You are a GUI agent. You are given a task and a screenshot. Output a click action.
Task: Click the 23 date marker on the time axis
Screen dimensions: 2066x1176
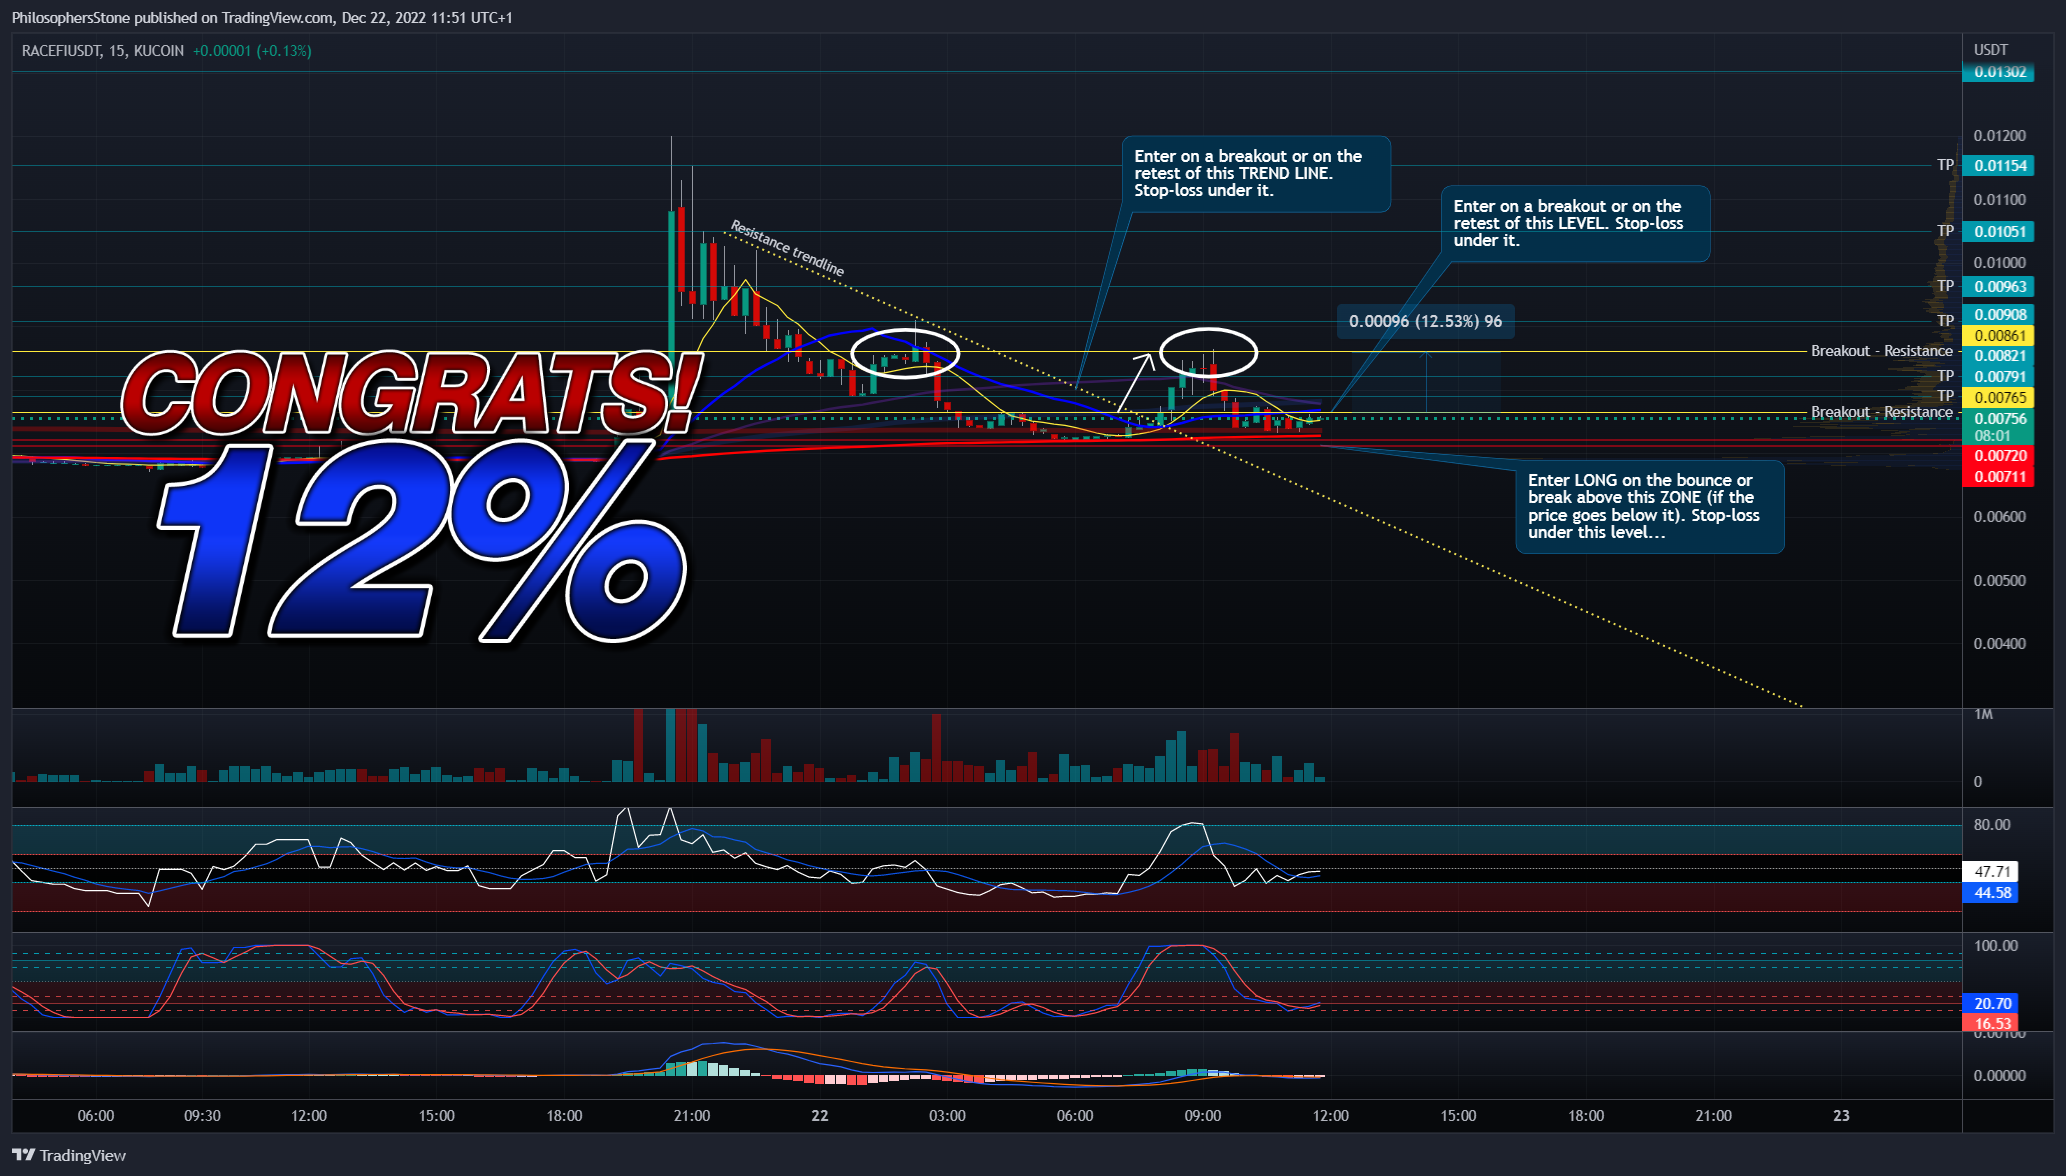[1841, 1116]
